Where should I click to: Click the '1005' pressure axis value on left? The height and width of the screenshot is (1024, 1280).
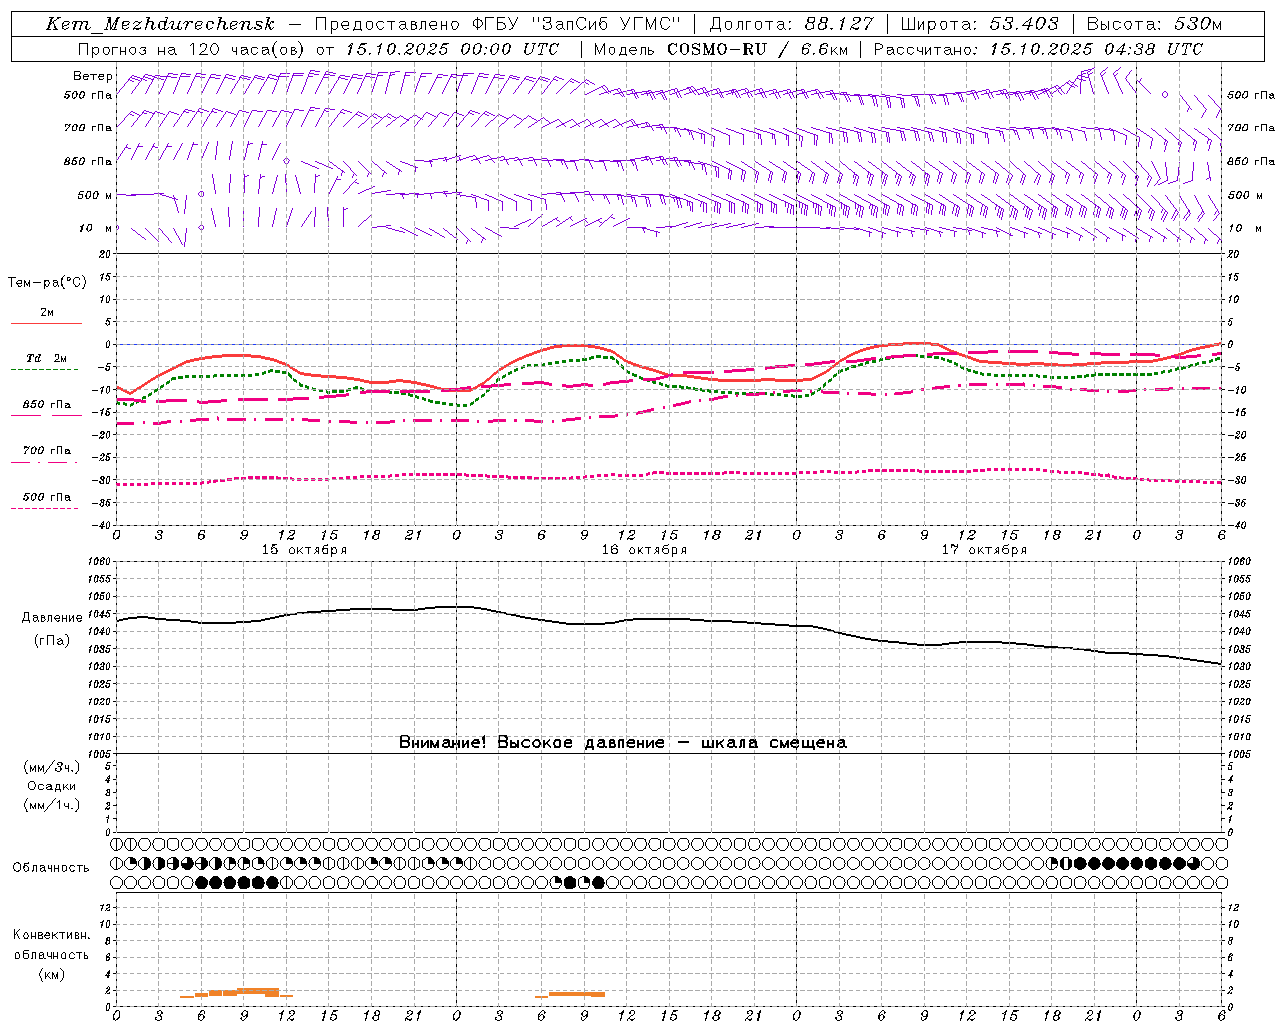[x=100, y=754]
